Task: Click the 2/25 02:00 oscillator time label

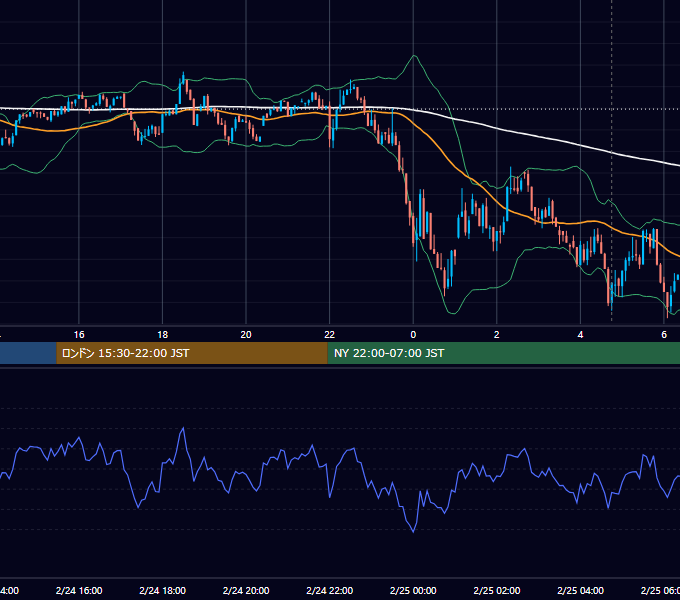Action: [497, 590]
